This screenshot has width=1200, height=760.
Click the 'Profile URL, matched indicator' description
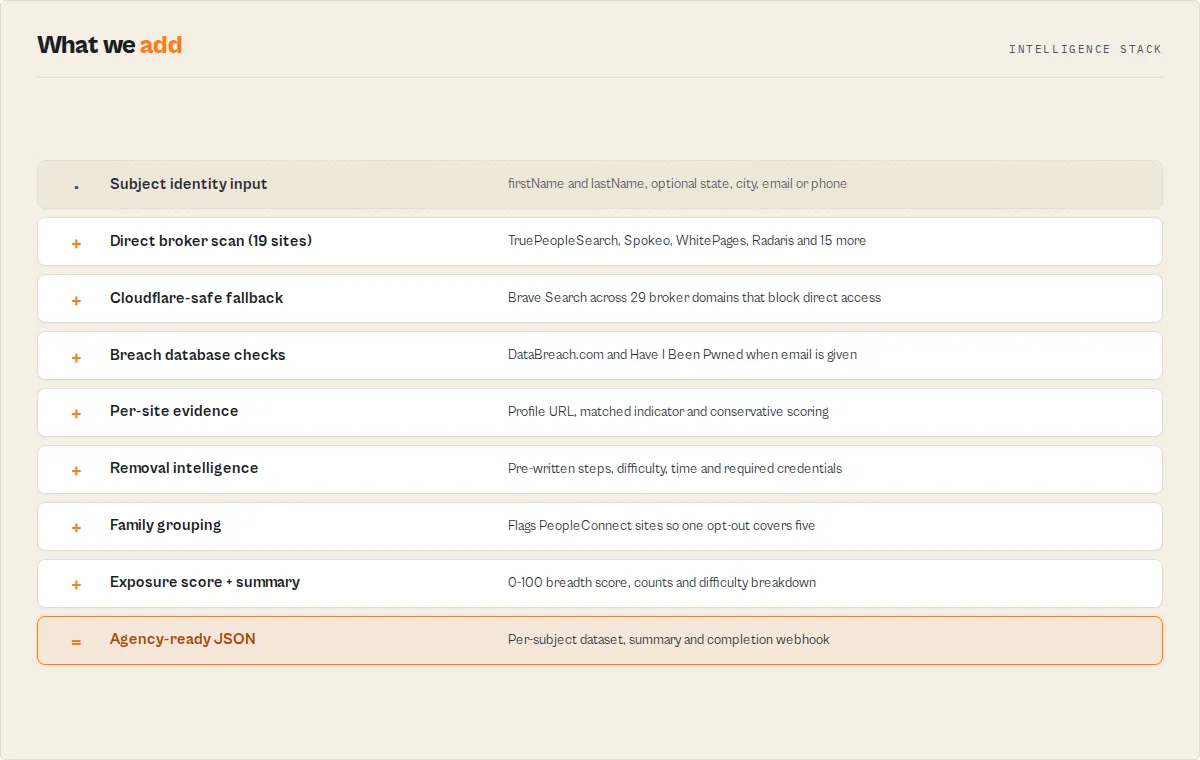coord(668,412)
